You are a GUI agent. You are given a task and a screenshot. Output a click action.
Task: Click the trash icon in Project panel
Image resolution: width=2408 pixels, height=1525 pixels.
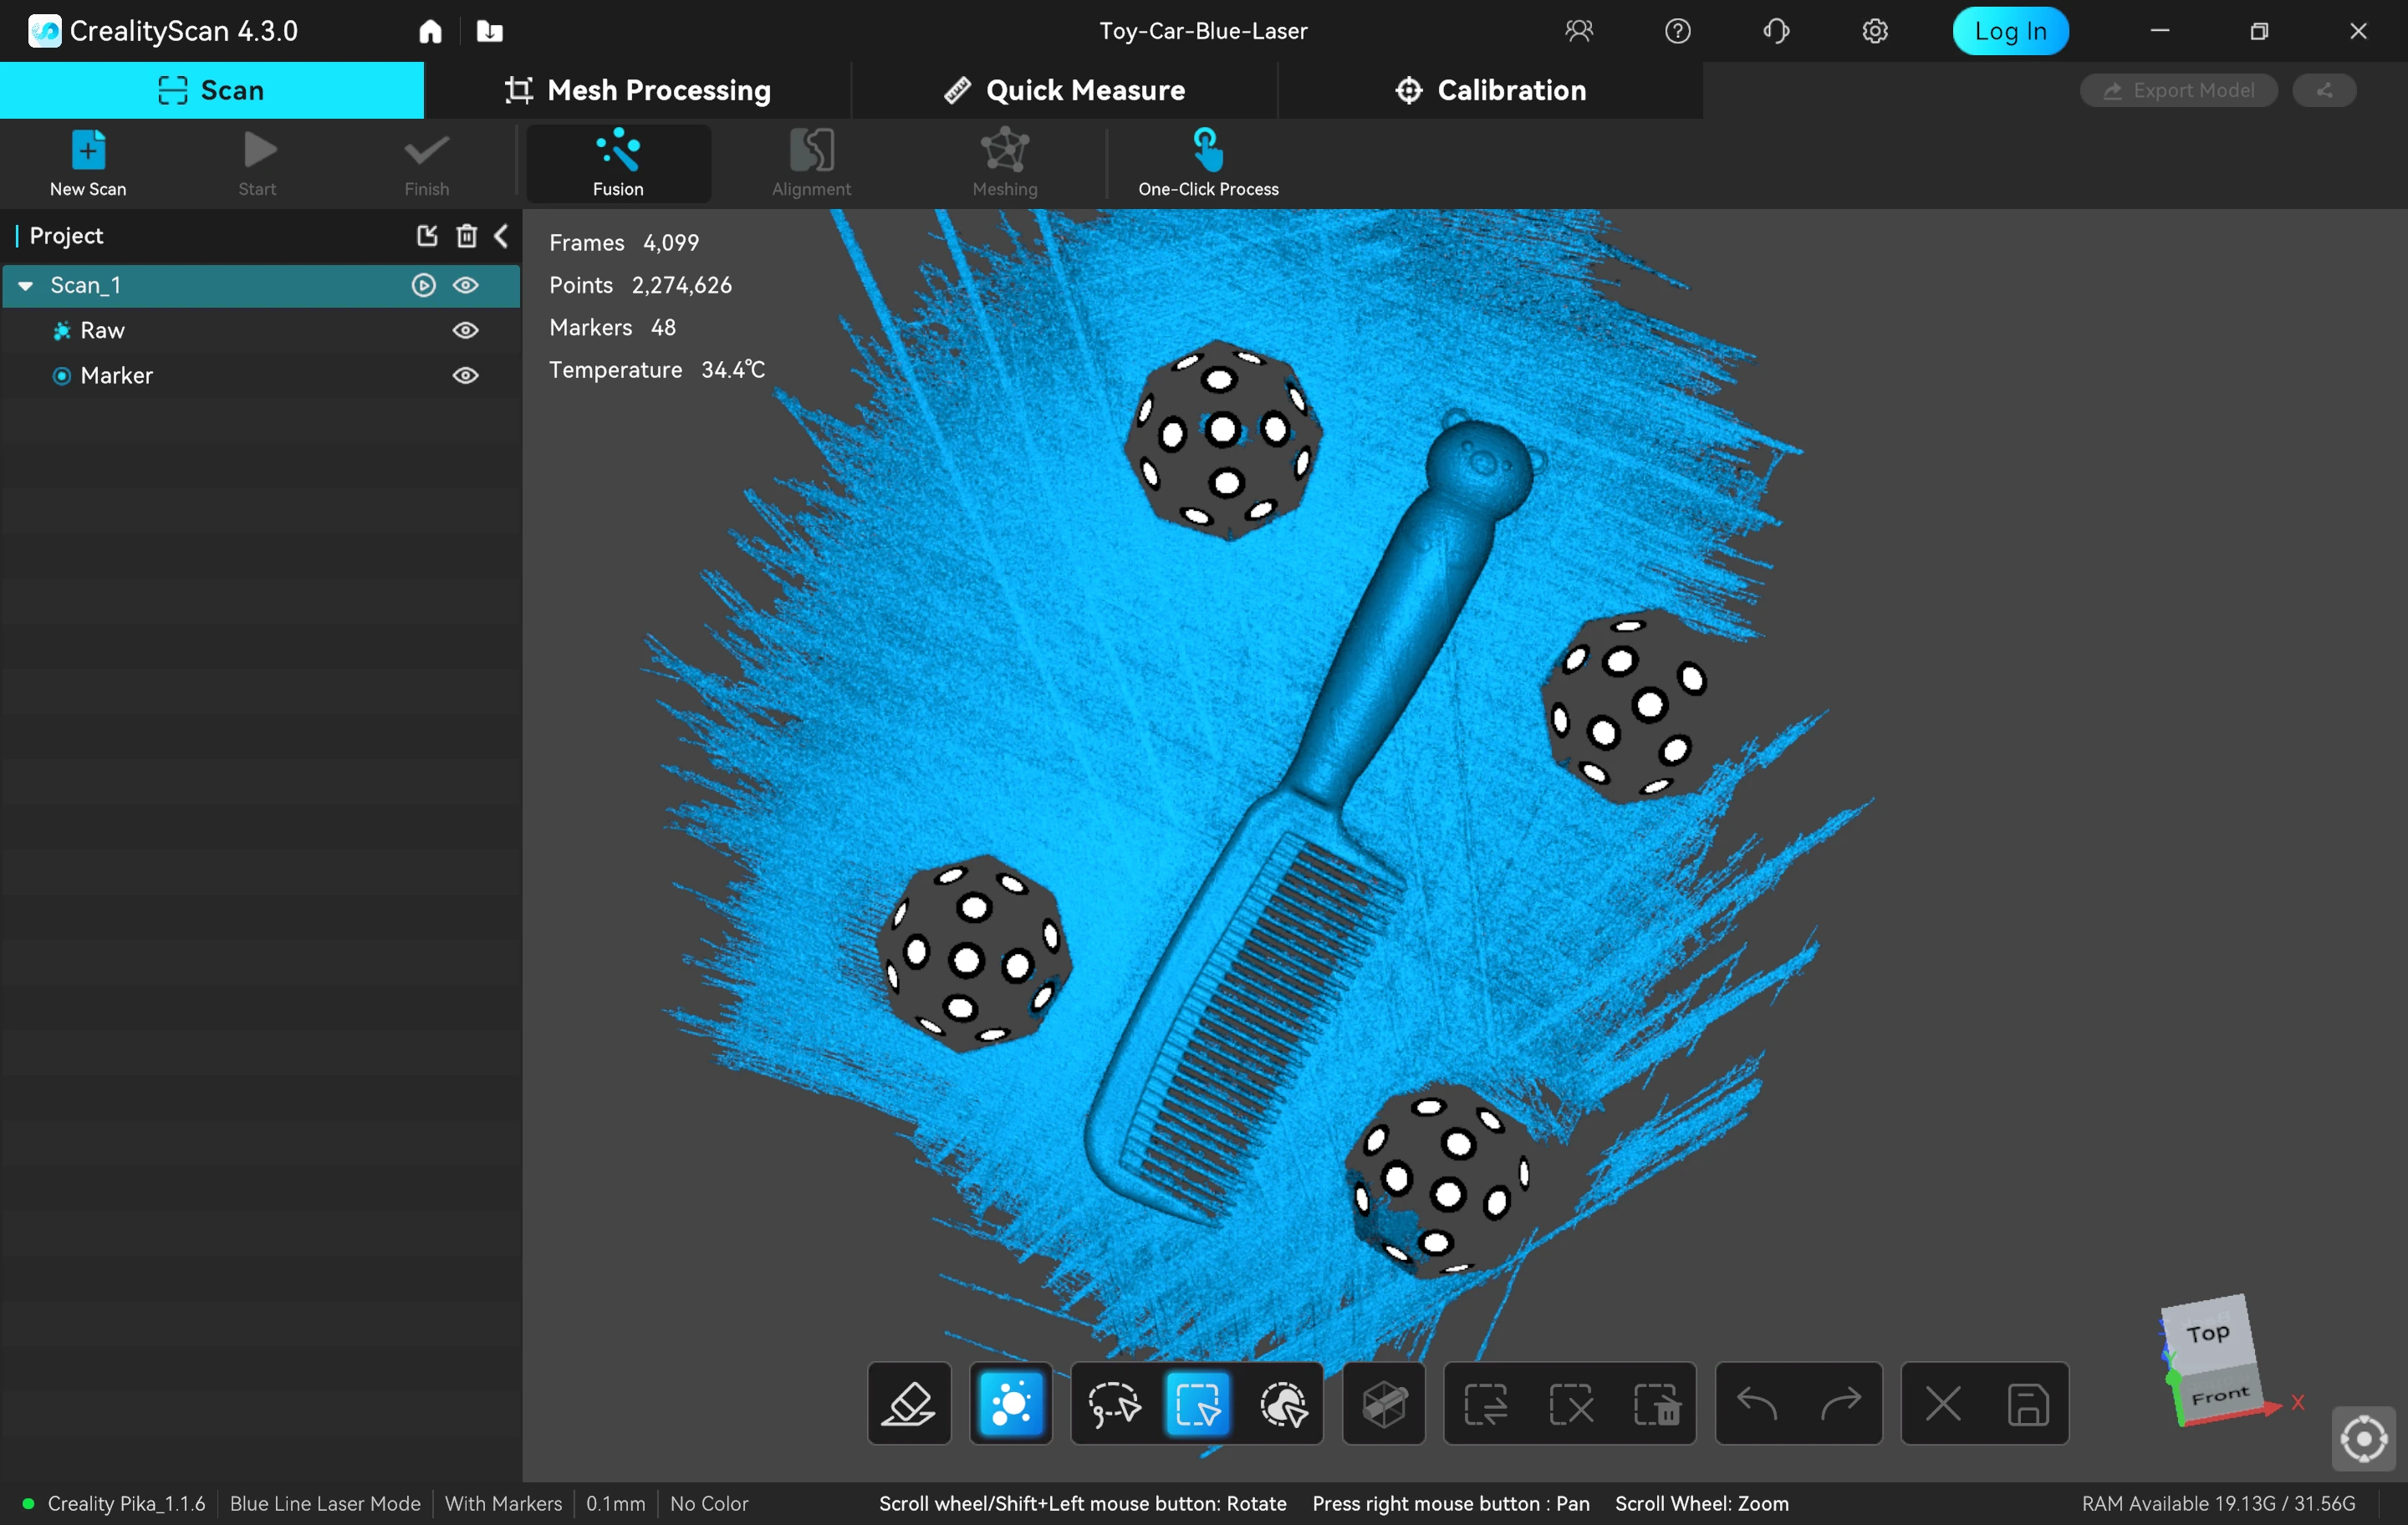[467, 236]
